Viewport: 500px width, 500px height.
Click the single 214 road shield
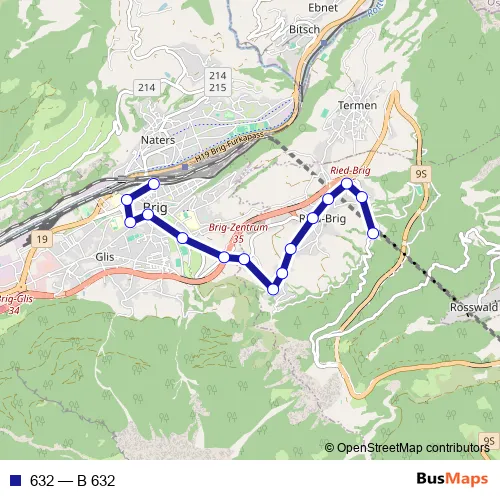click(x=147, y=88)
